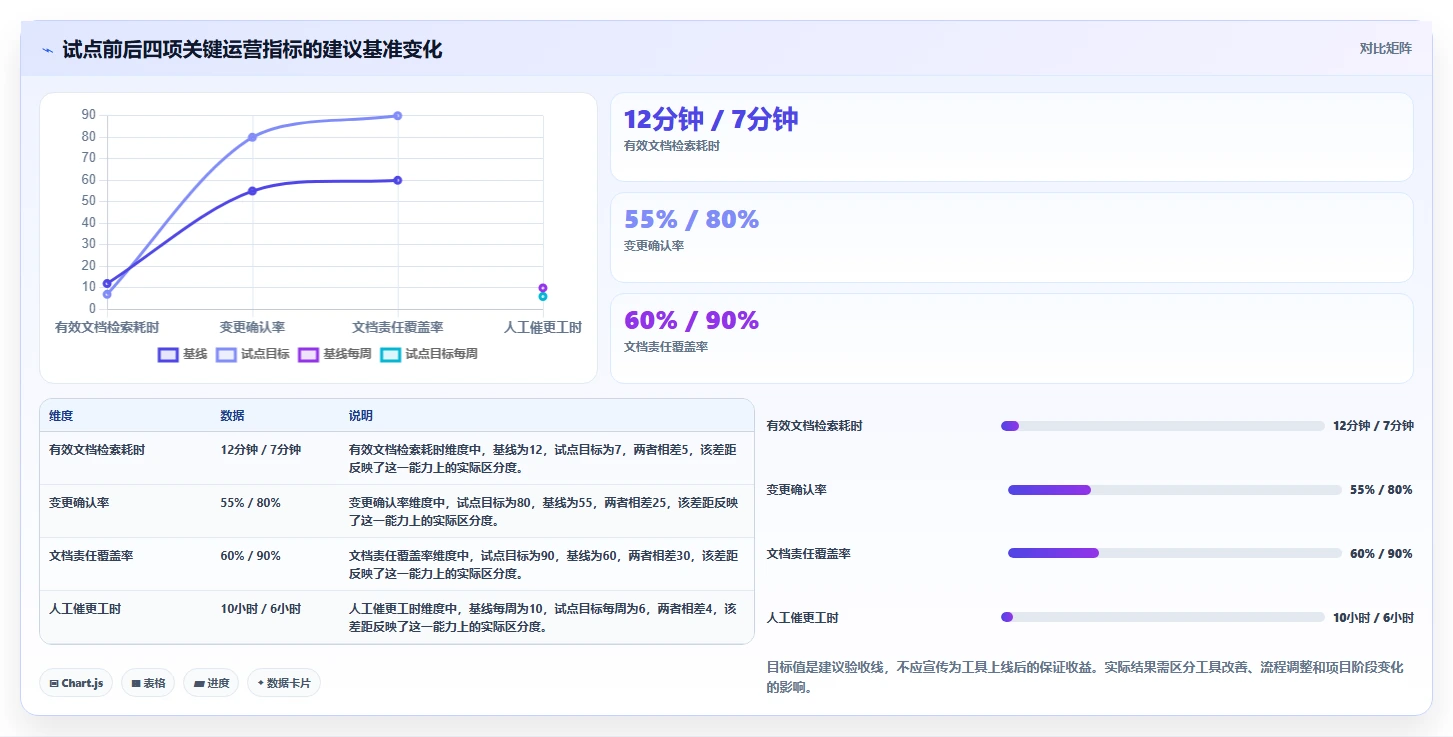This screenshot has height=737, width=1453.
Task: Click the 数据卡片 sparkle icon
Action: tap(260, 683)
